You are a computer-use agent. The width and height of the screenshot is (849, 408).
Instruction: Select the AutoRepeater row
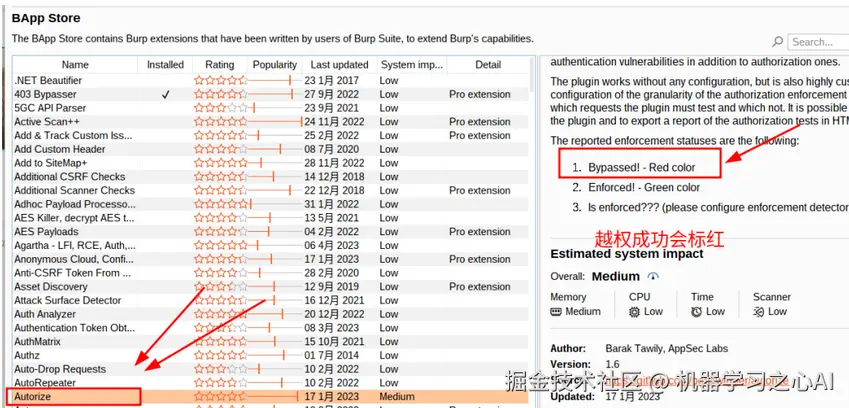coord(271,383)
